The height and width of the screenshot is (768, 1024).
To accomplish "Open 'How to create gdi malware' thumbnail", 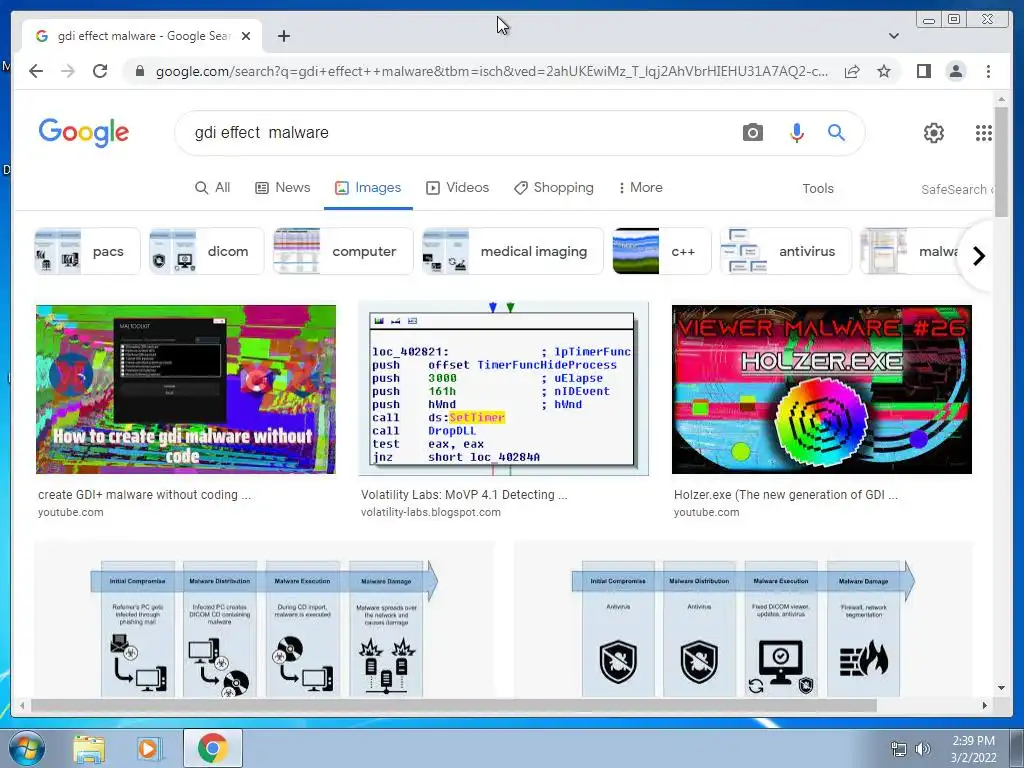I will pyautogui.click(x=186, y=389).
